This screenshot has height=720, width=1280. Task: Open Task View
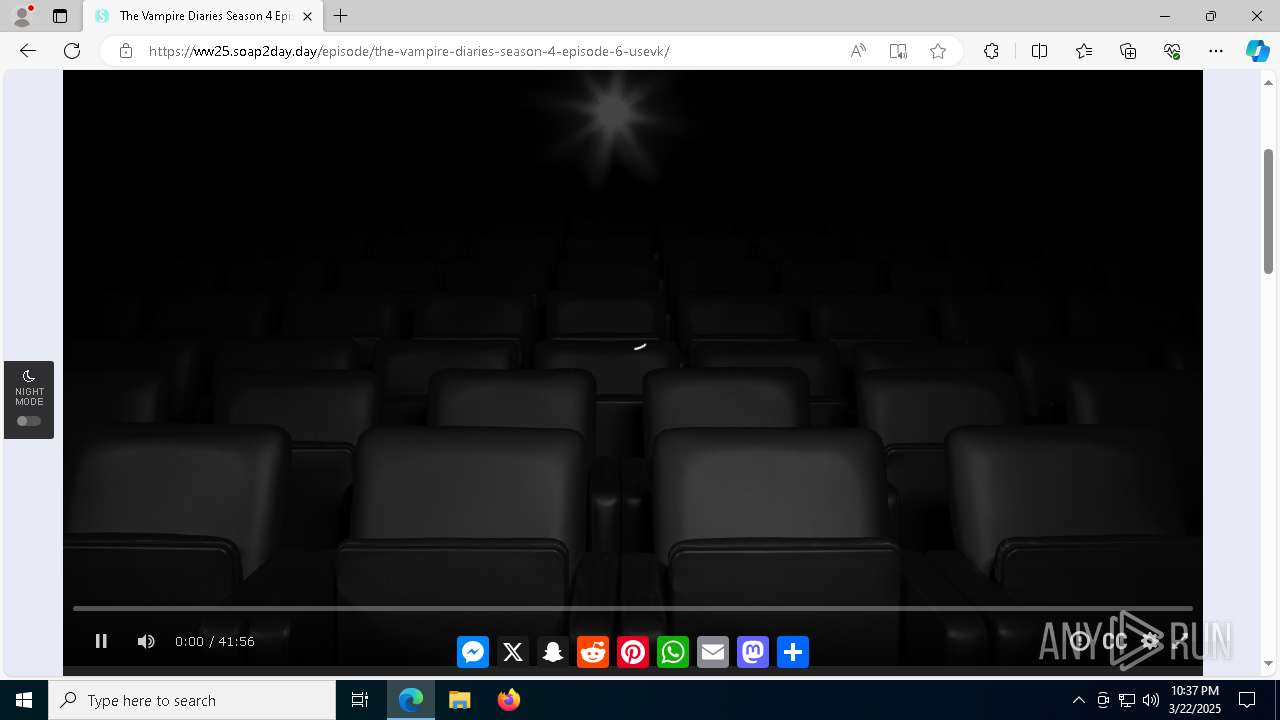360,700
